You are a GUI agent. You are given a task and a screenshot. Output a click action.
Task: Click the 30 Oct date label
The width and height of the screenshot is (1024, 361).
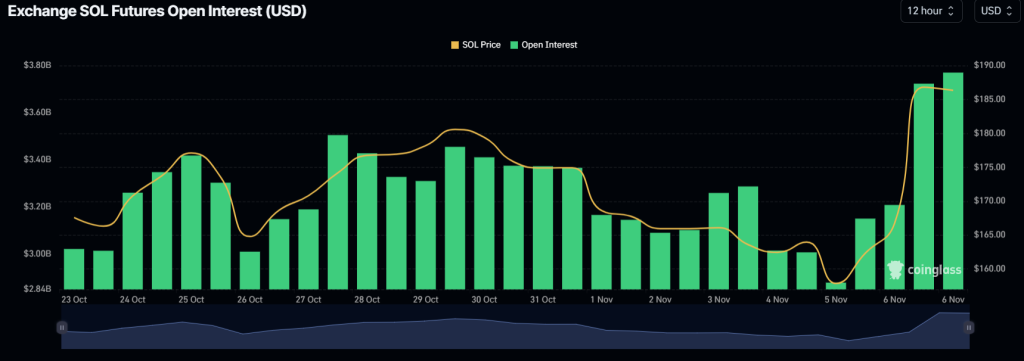tap(484, 300)
